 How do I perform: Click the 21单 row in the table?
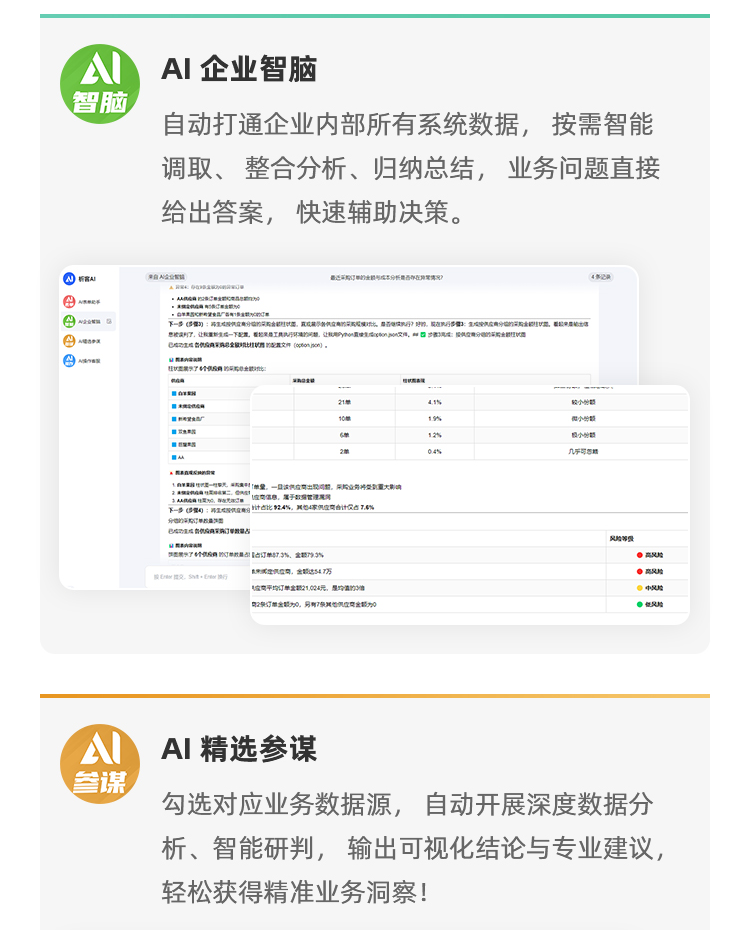click(343, 402)
